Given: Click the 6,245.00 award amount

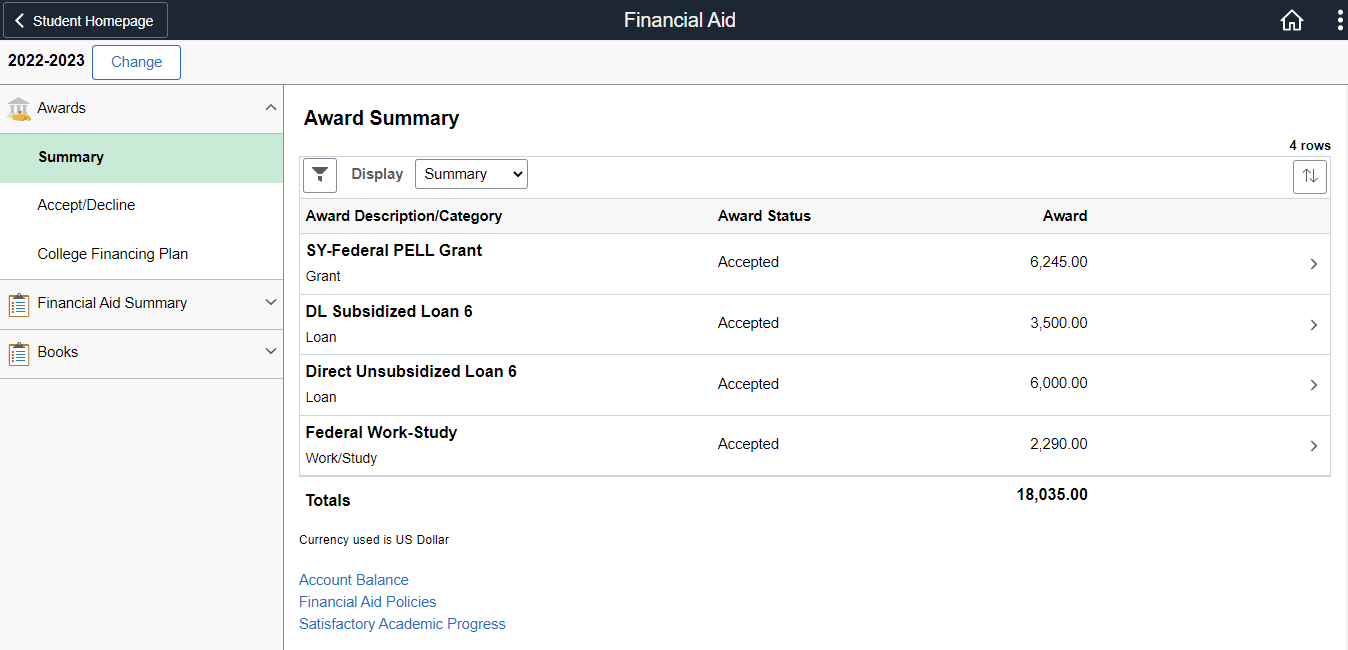Looking at the screenshot, I should coord(1059,262).
